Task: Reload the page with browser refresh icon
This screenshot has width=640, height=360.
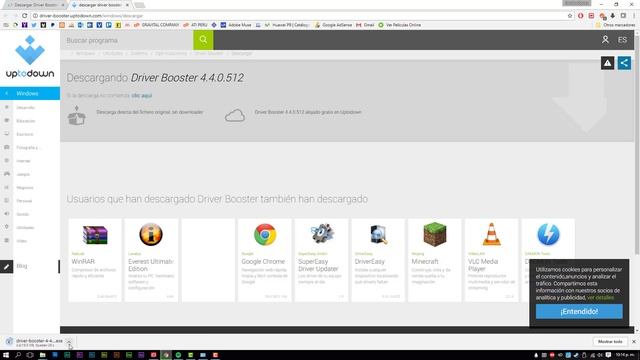Action: pyautogui.click(x=24, y=16)
